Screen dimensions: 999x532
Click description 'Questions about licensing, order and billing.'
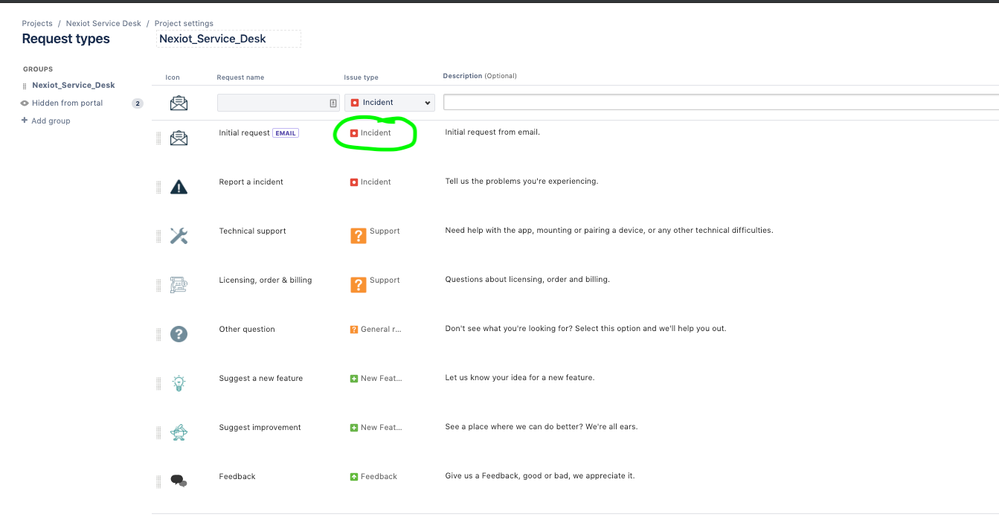tap(527, 280)
